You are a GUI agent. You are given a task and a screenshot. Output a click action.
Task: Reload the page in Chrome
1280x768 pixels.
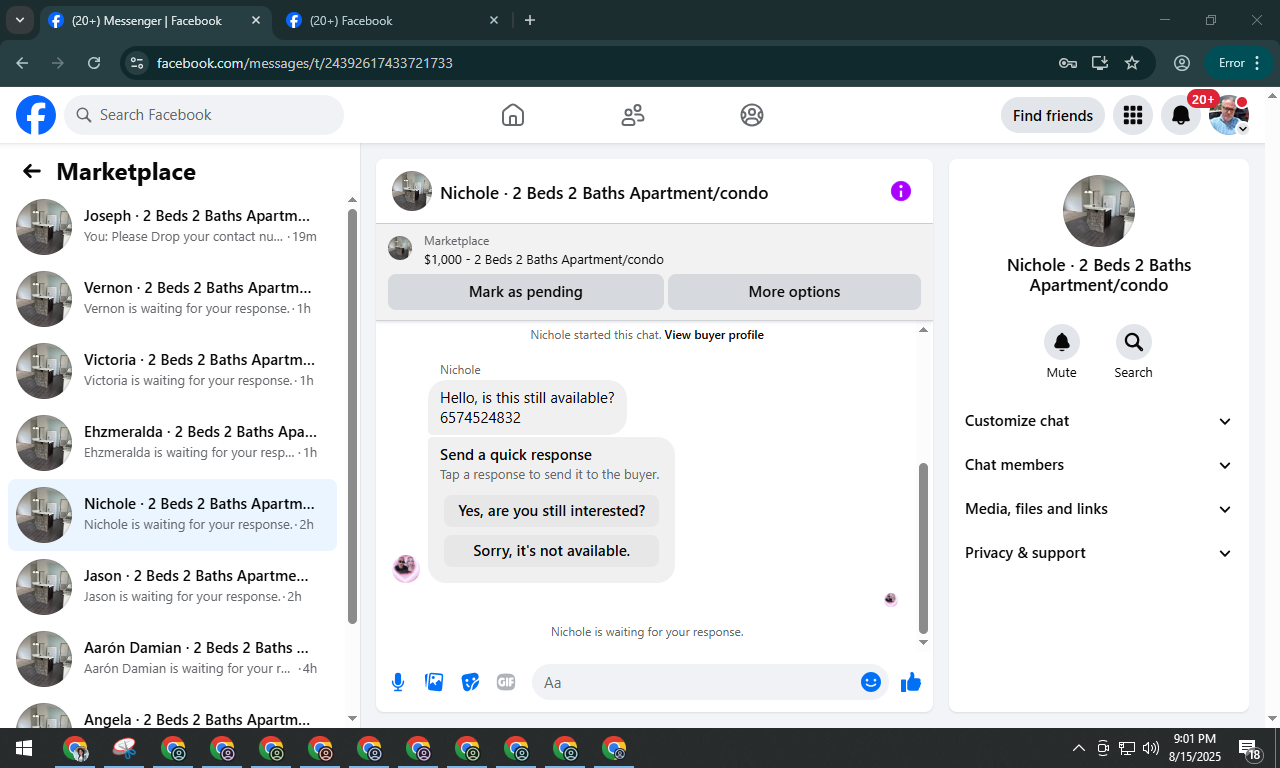point(94,63)
